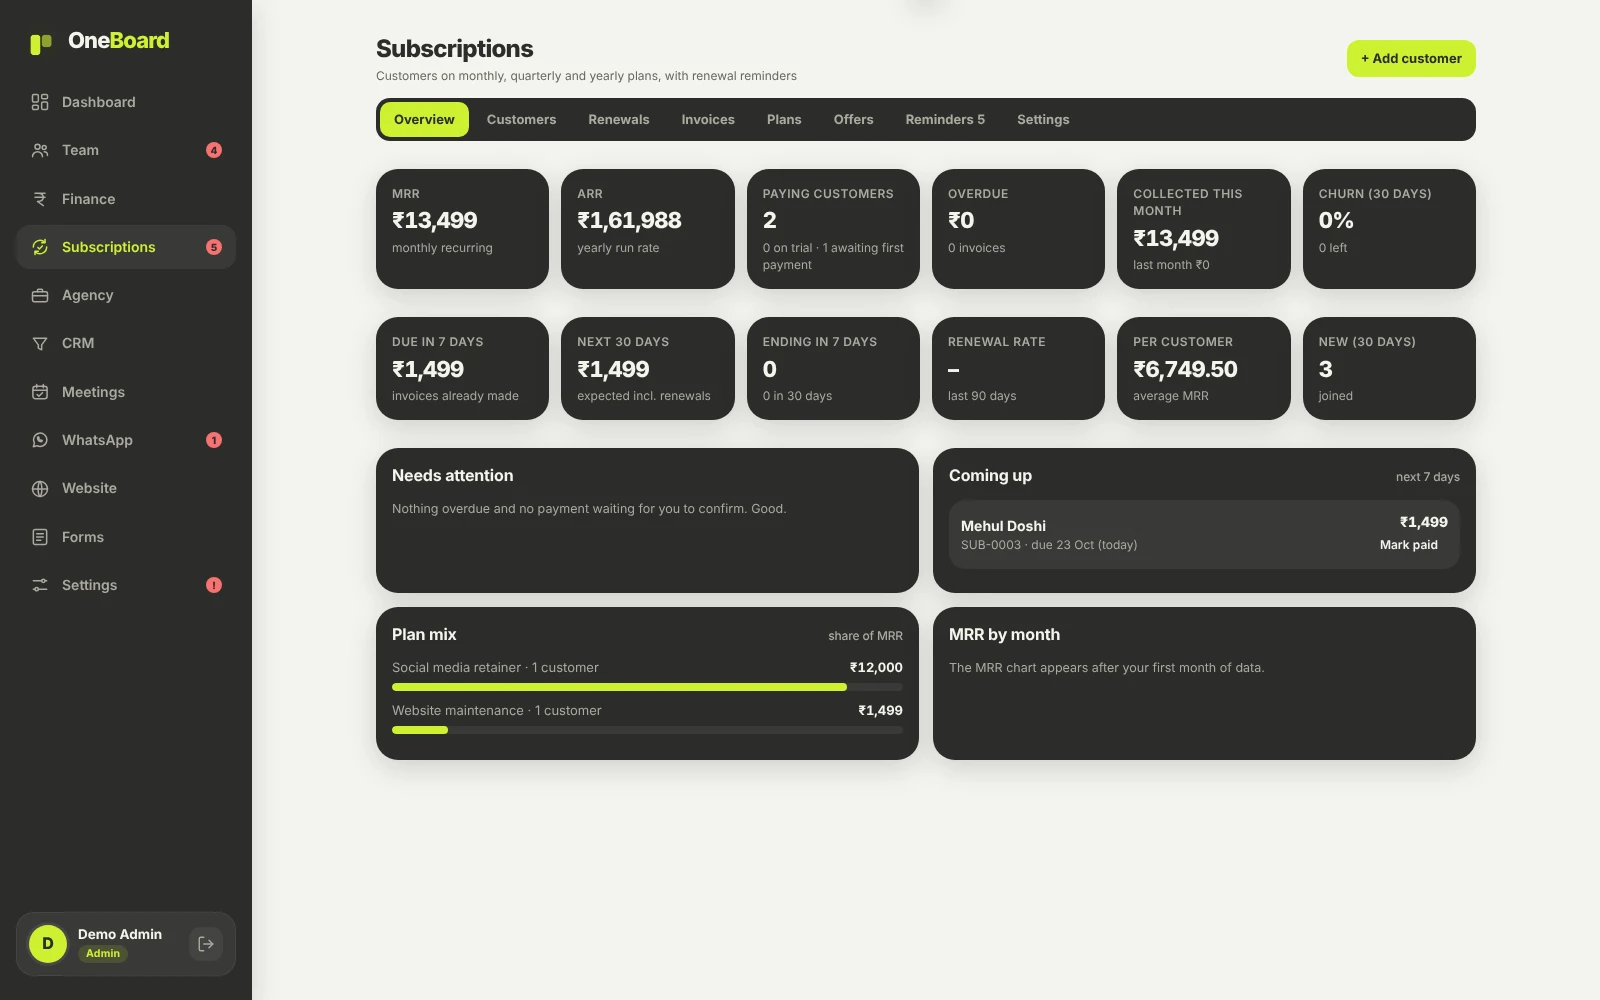Viewport: 1600px width, 1000px height.
Task: Click the Subscriptions badge showing 5
Action: [x=214, y=247]
